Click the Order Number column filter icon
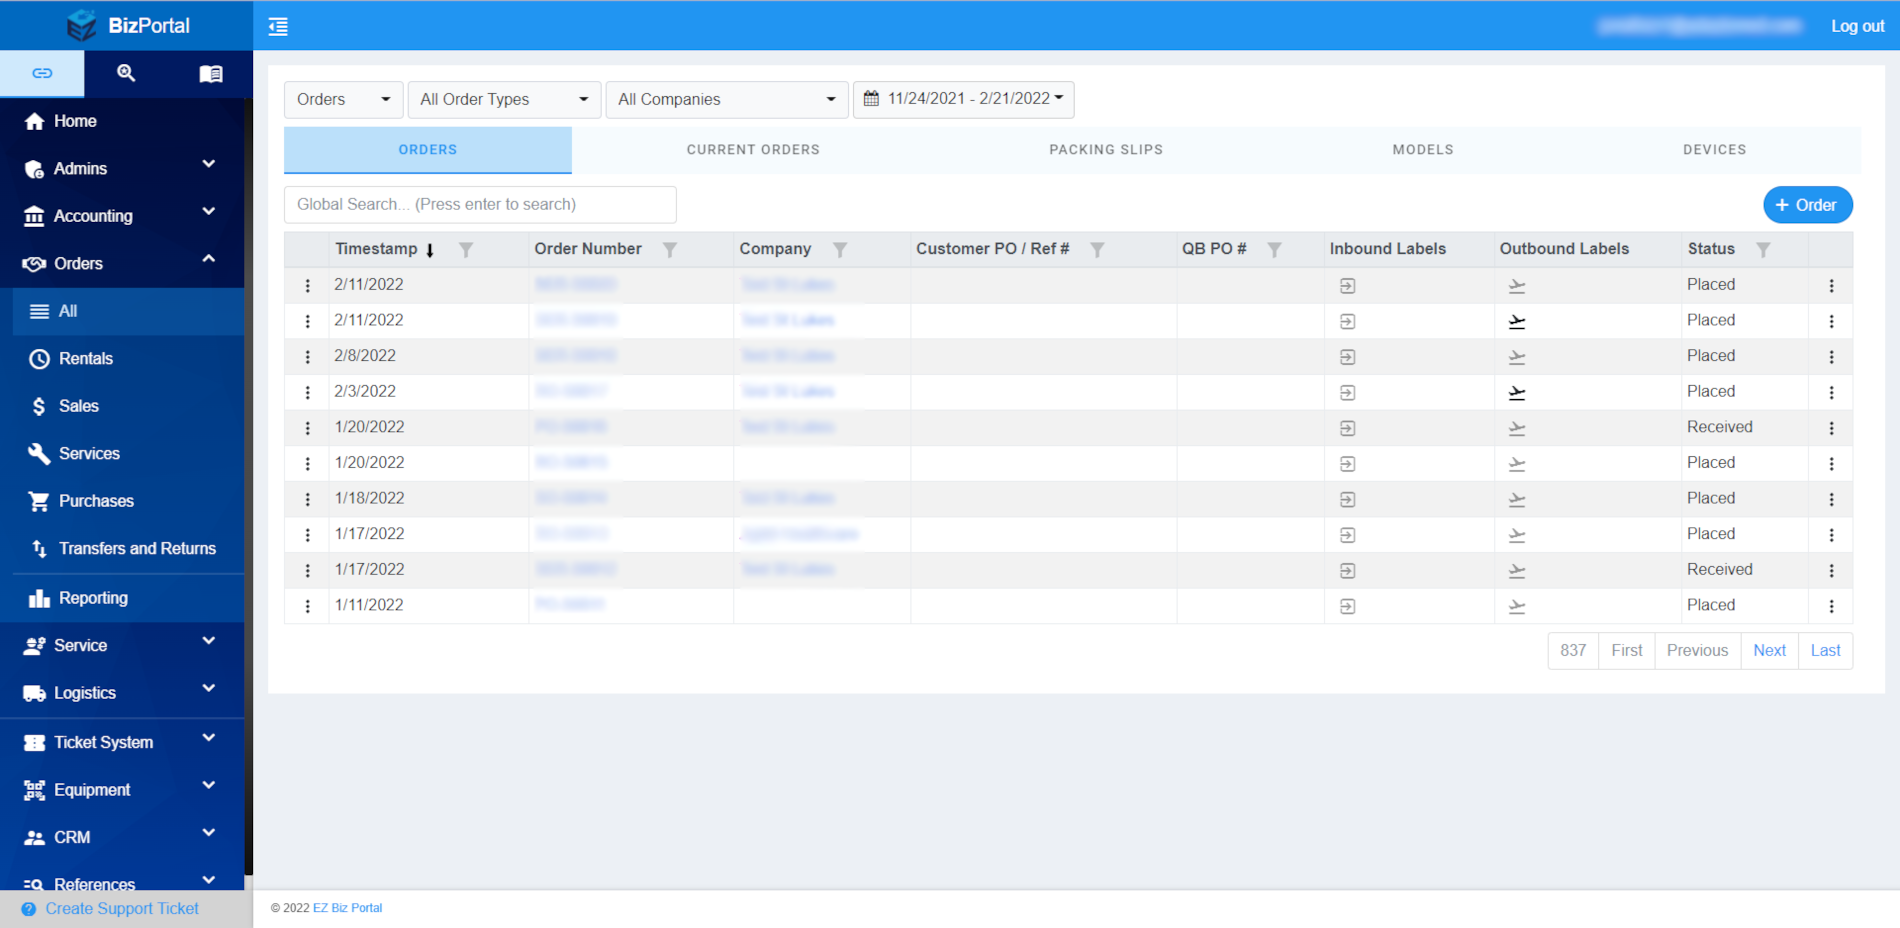 tap(670, 250)
